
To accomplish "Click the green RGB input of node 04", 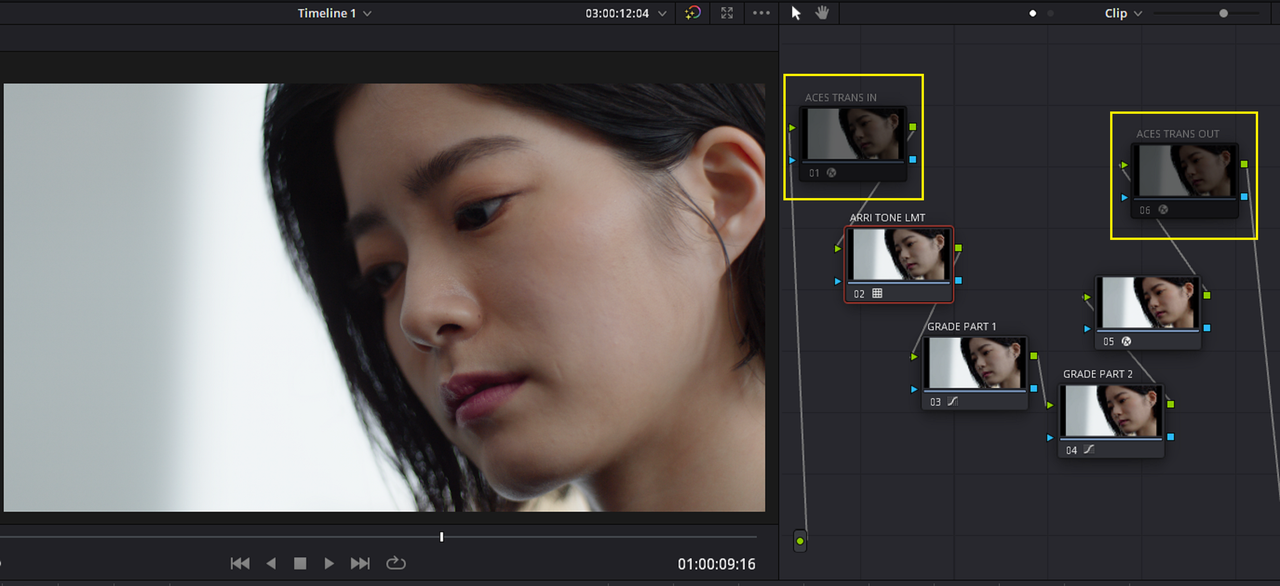I will (1050, 405).
